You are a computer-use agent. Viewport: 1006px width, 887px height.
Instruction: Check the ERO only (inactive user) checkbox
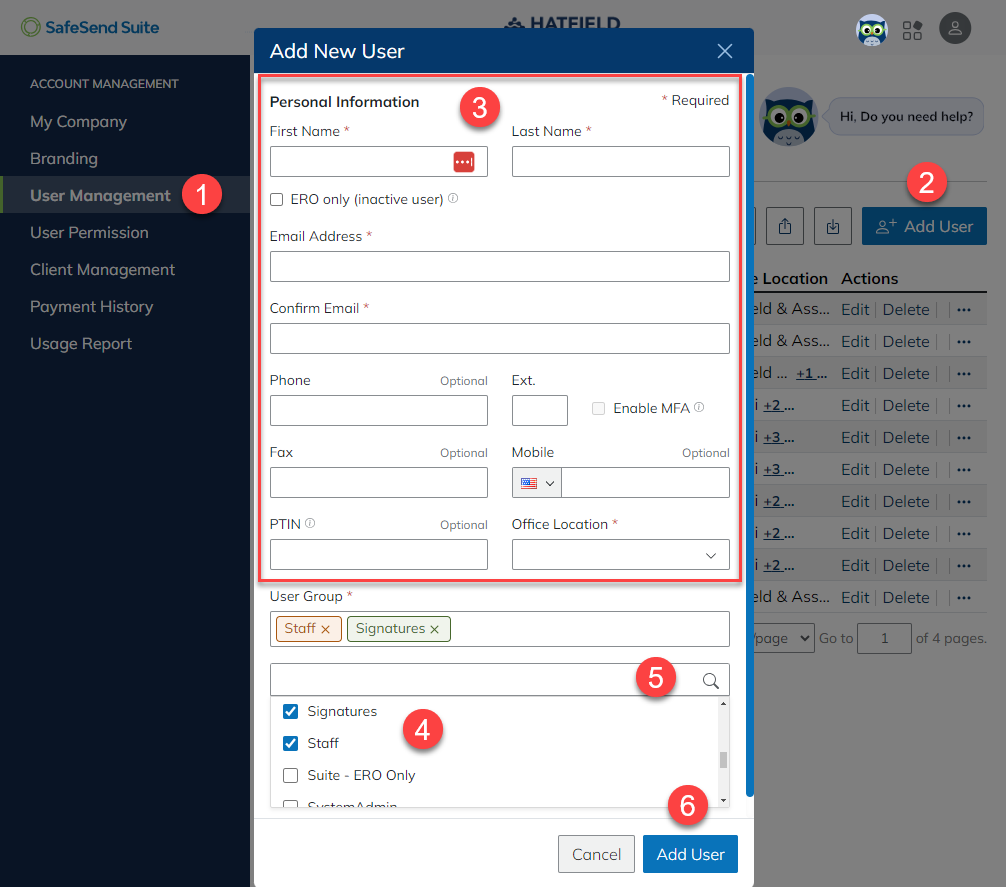[x=275, y=199]
